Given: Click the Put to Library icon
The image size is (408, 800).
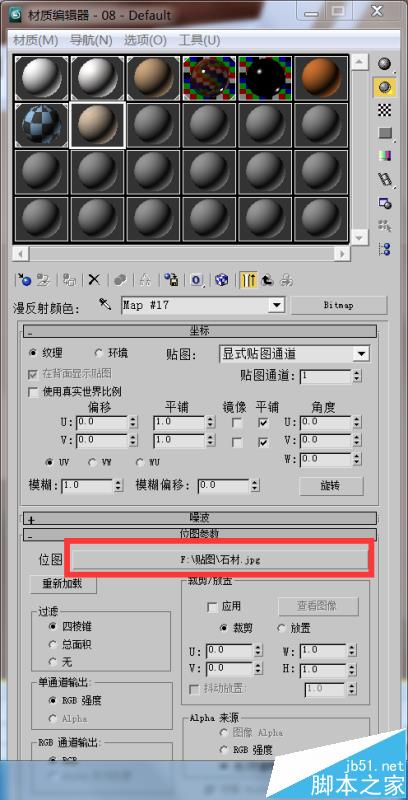Looking at the screenshot, I should [x=172, y=280].
